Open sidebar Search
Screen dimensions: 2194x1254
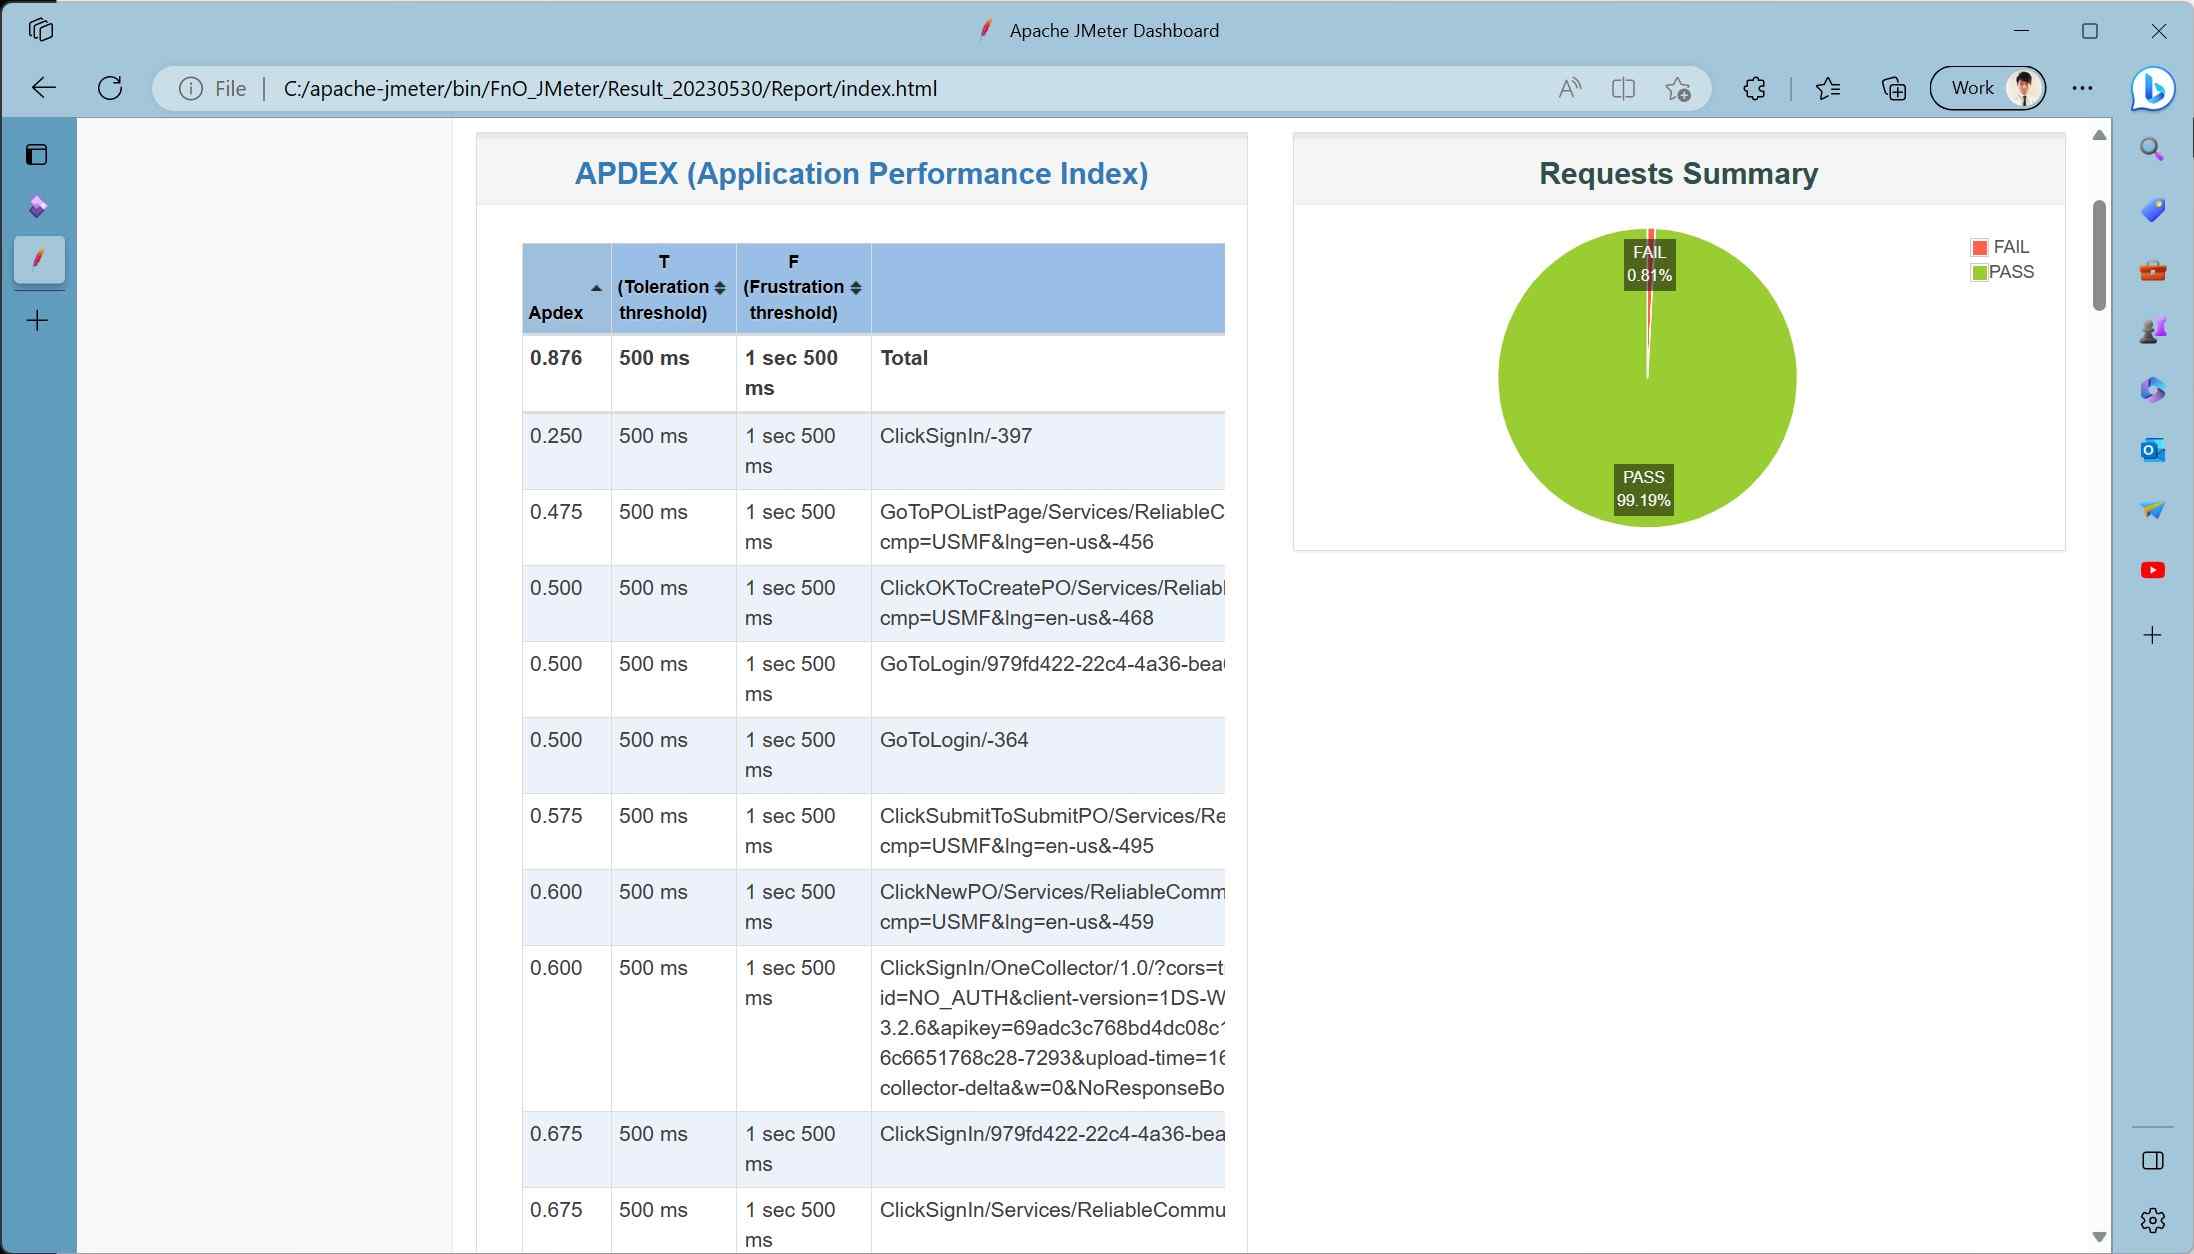coord(2152,150)
